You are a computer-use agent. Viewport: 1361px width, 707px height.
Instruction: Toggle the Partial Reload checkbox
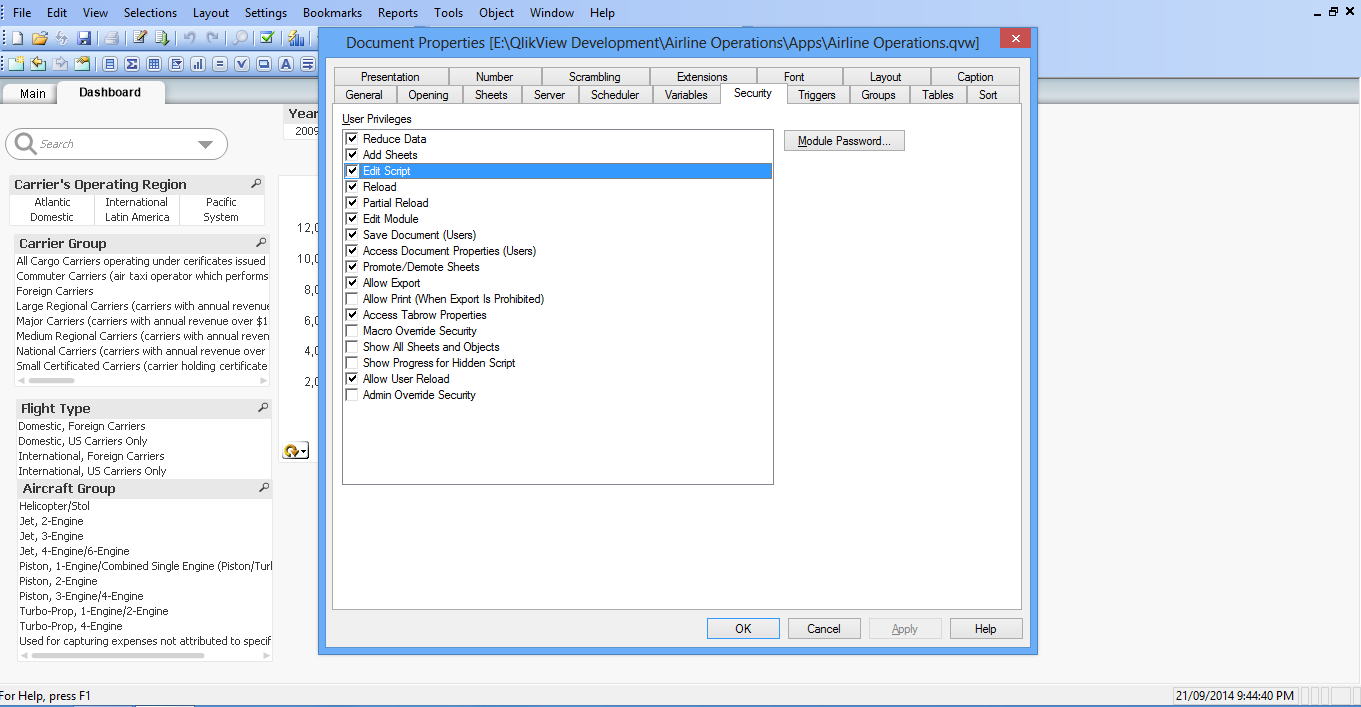352,203
